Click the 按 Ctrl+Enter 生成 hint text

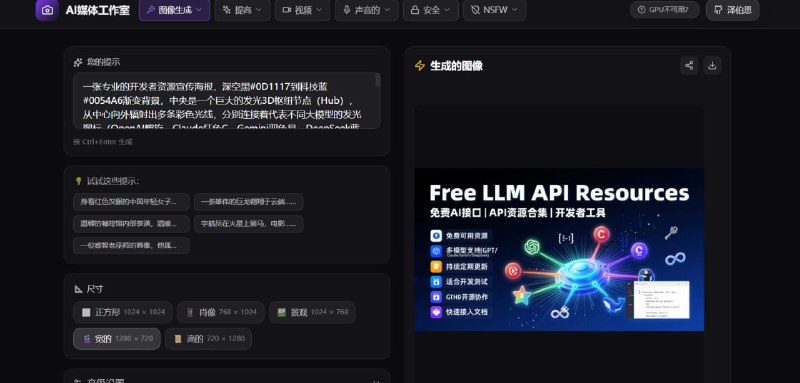(x=103, y=142)
